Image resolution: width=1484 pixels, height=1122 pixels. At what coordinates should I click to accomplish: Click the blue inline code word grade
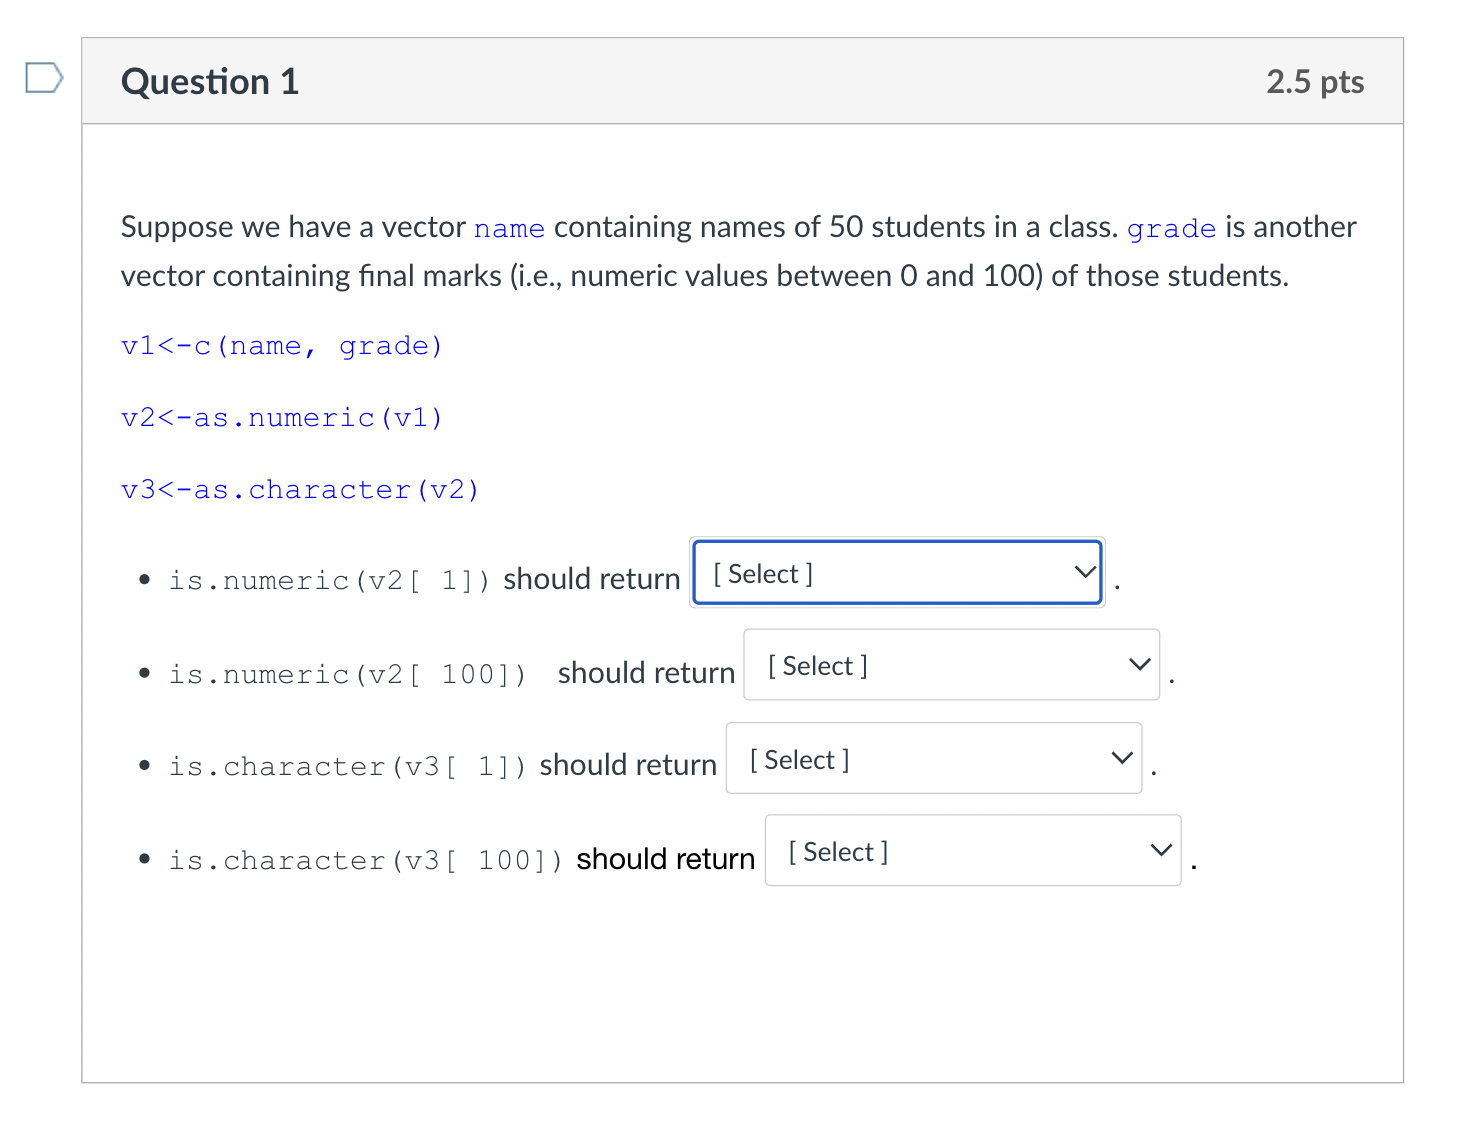click(x=1171, y=229)
